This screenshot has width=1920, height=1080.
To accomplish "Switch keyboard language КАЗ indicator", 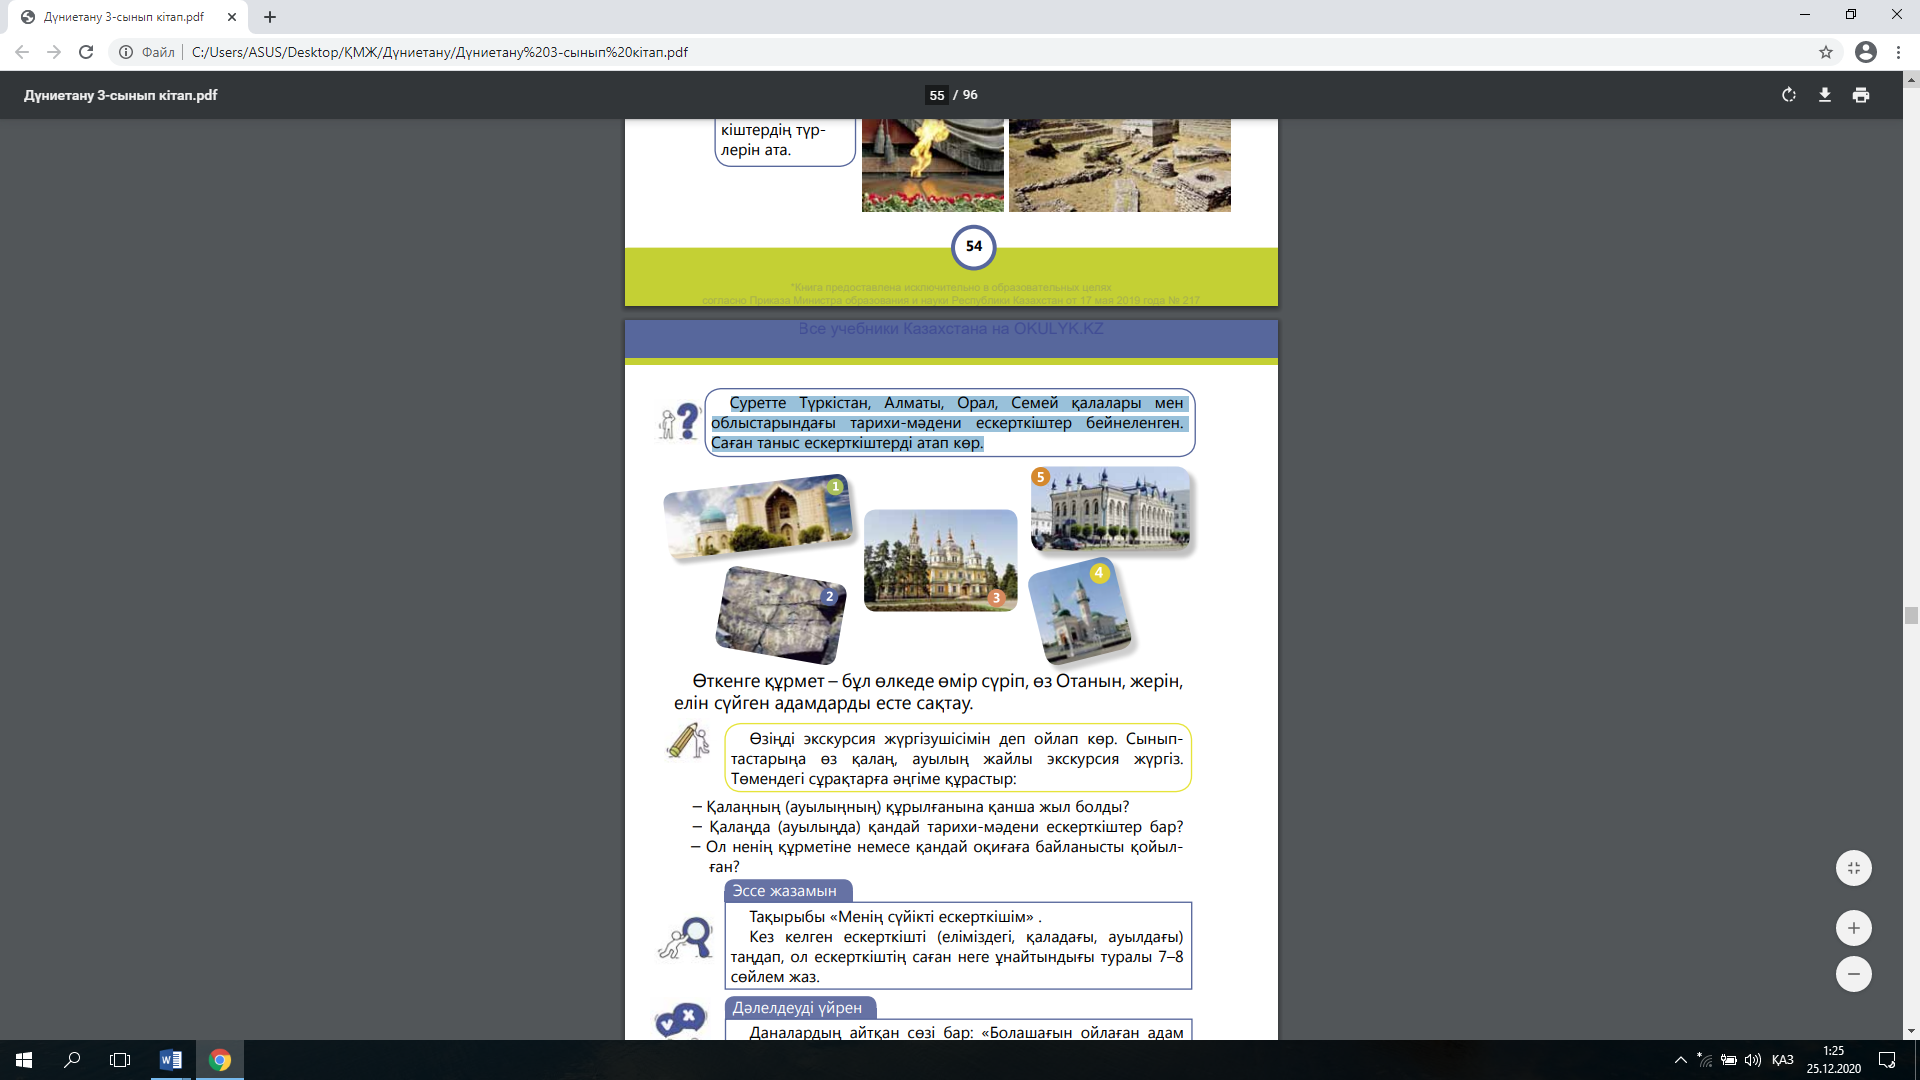I will point(1782,1060).
